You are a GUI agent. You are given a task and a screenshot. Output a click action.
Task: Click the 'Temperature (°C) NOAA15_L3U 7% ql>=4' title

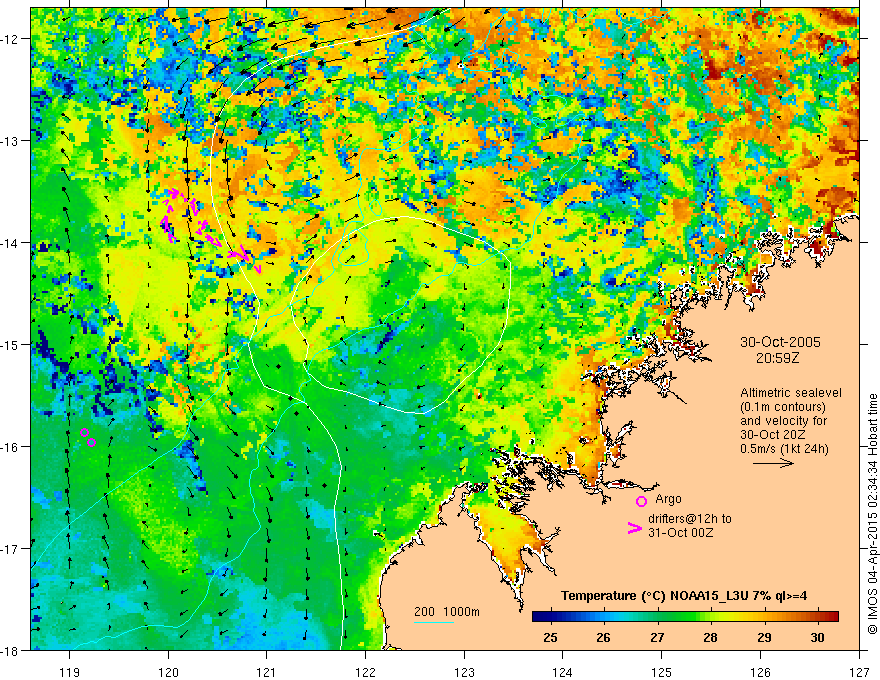(x=684, y=596)
